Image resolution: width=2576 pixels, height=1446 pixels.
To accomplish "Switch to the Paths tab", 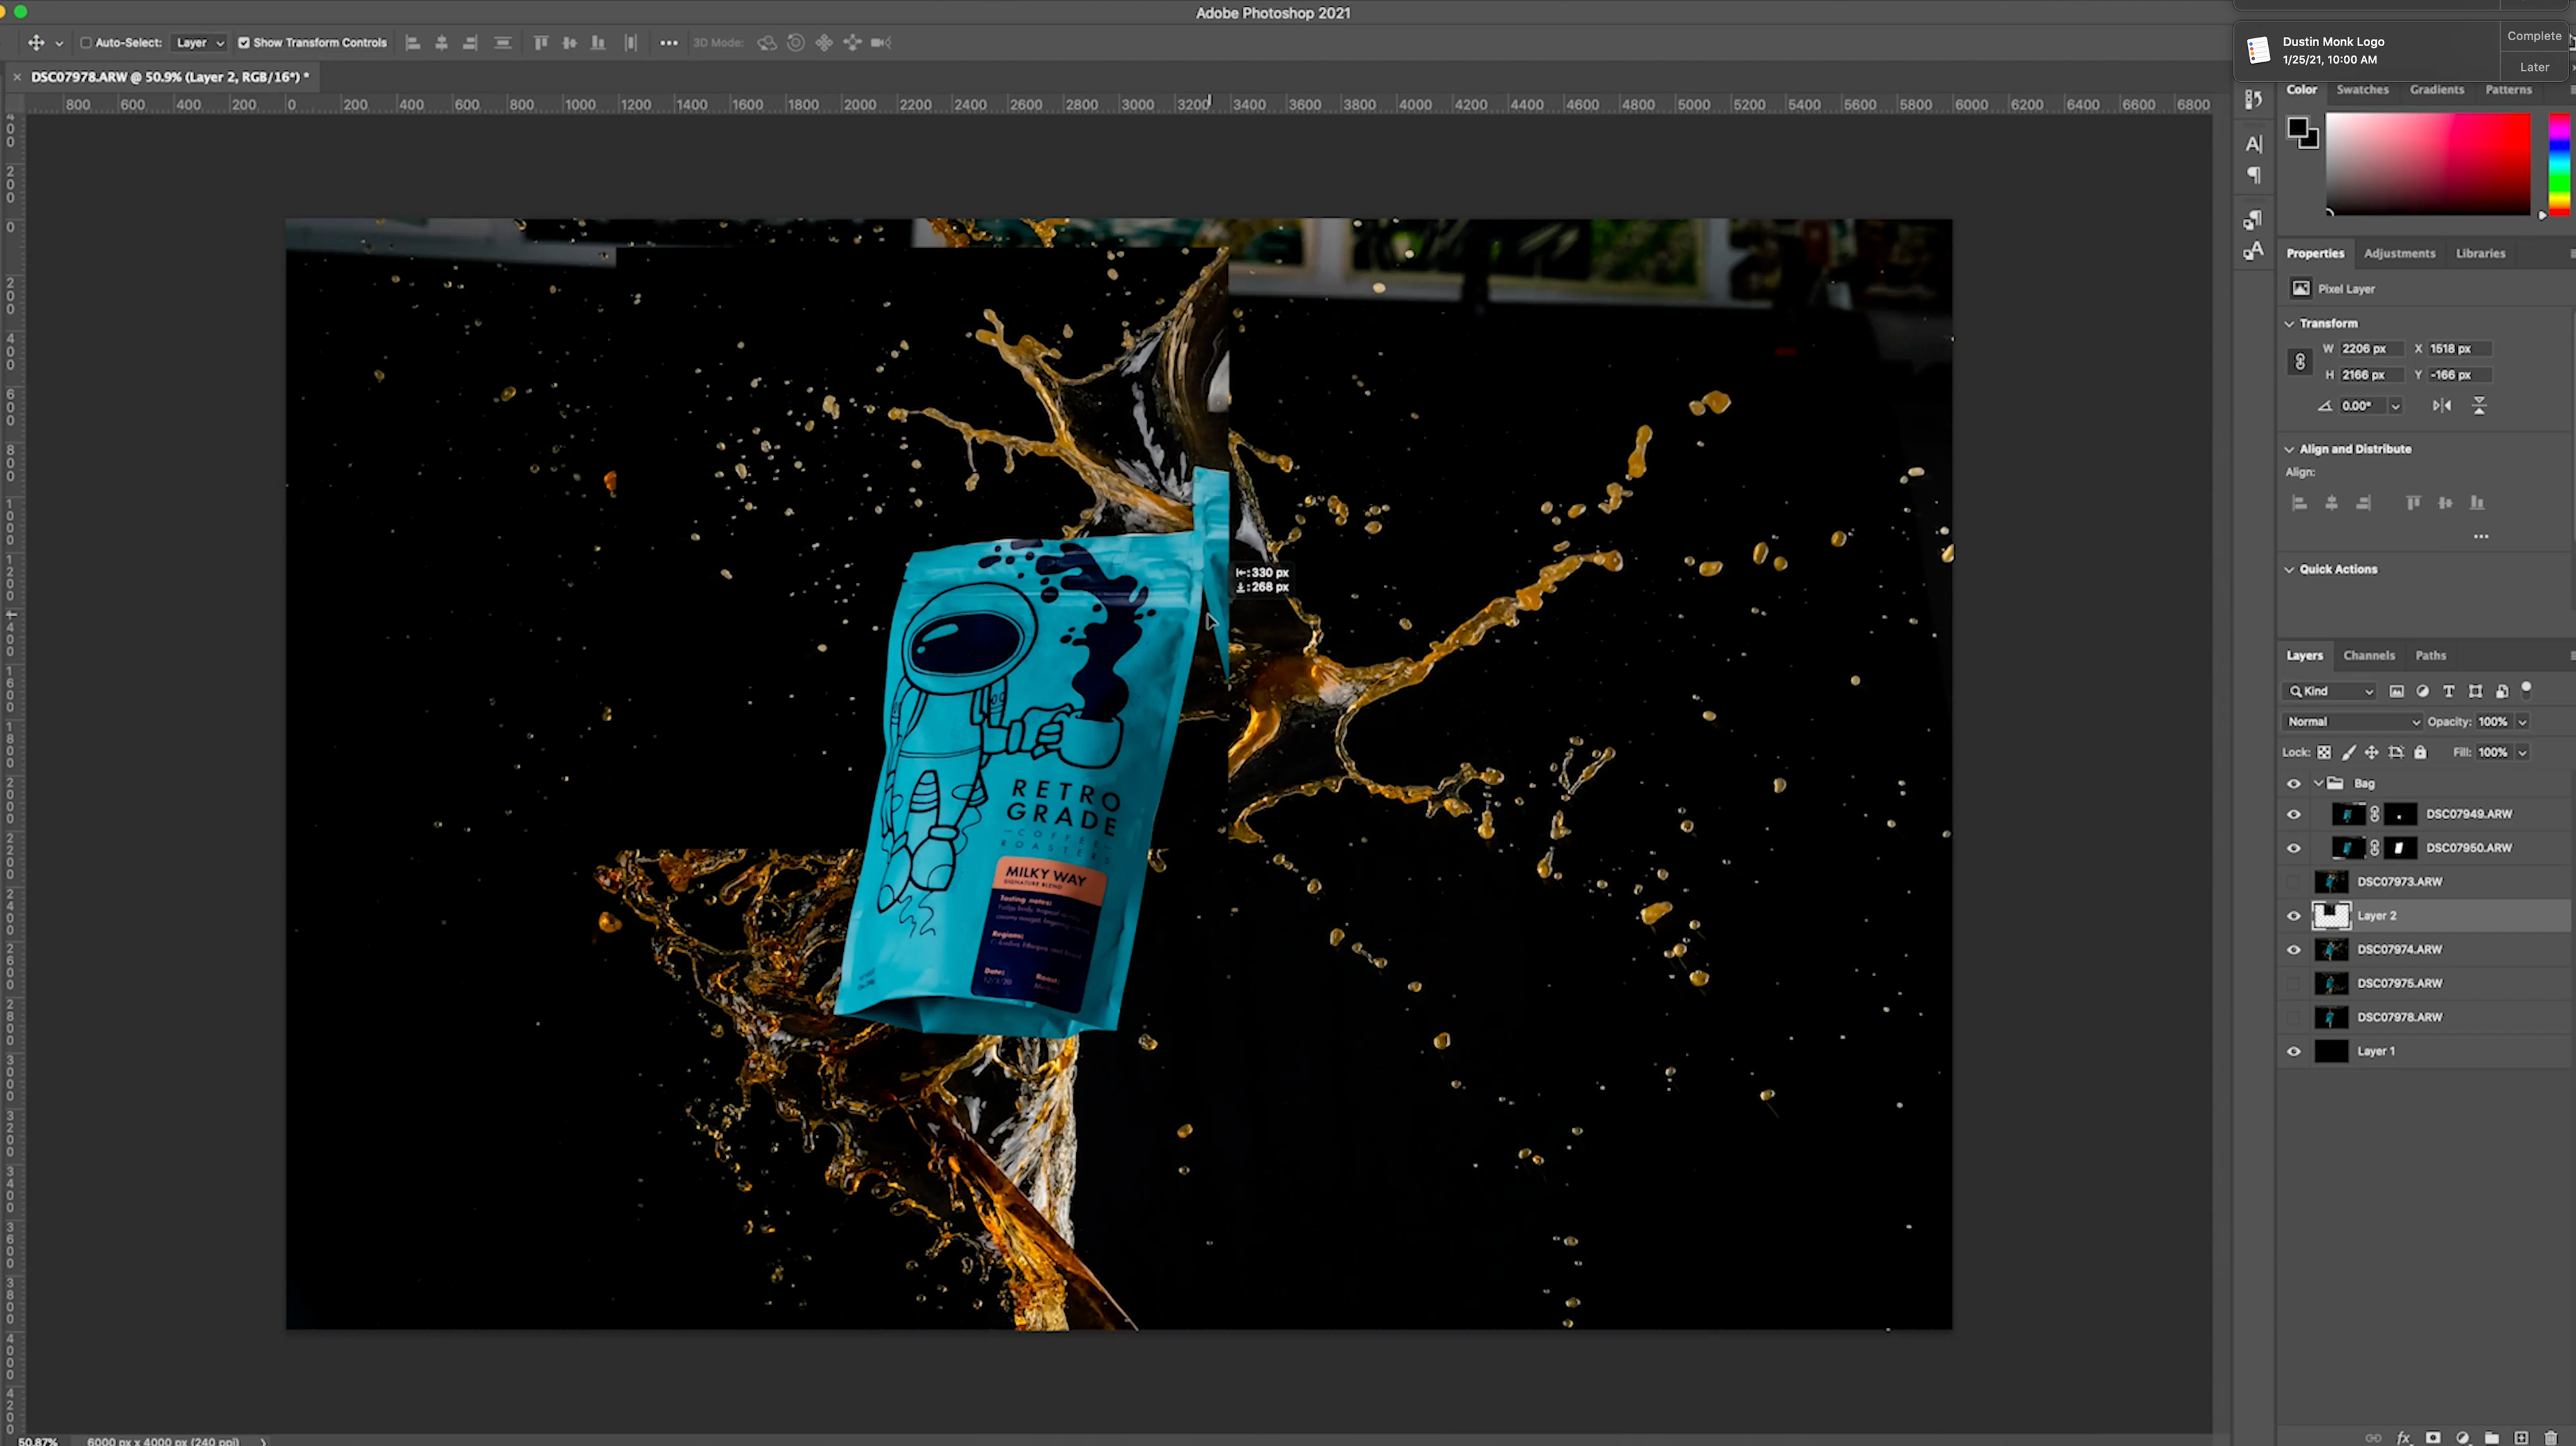I will coord(2430,655).
